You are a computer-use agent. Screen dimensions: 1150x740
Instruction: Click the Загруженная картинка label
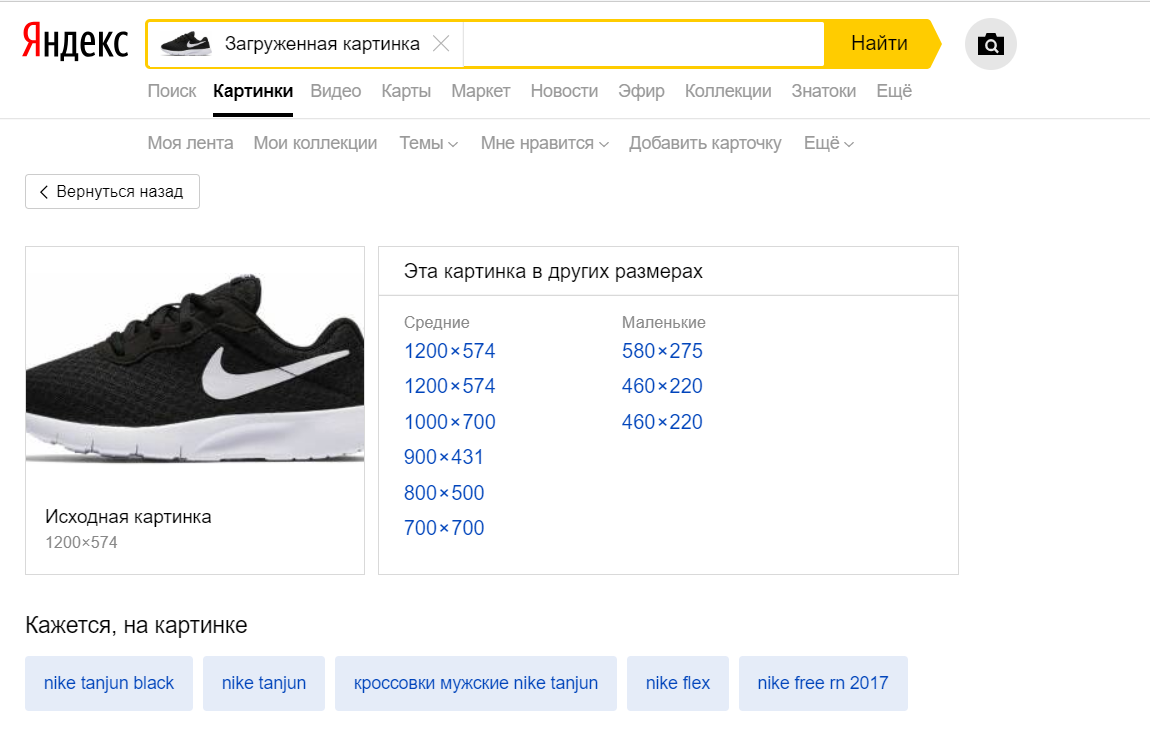tap(322, 44)
